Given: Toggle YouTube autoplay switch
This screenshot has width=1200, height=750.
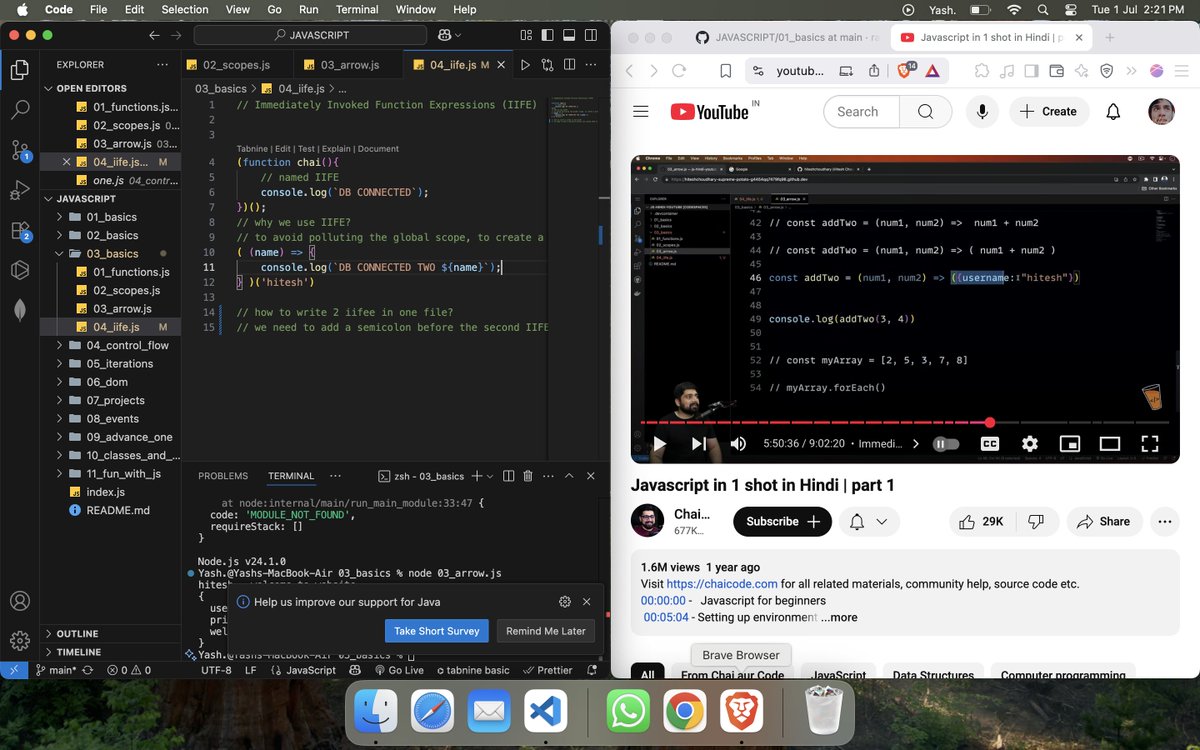Looking at the screenshot, I should [946, 443].
